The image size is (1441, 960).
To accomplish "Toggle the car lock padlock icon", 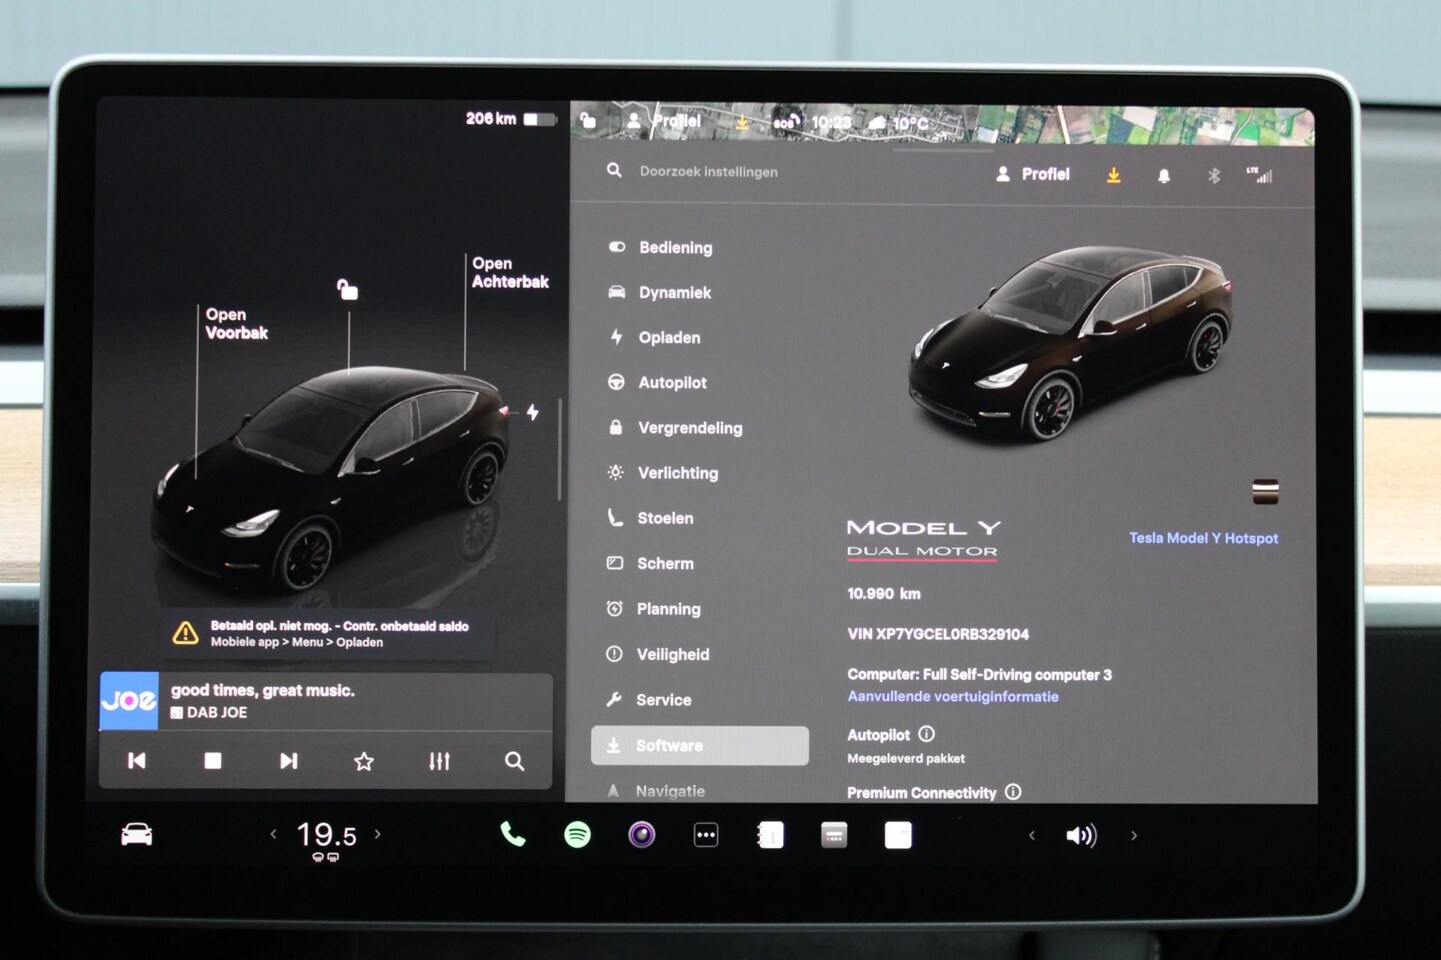I will [x=347, y=290].
